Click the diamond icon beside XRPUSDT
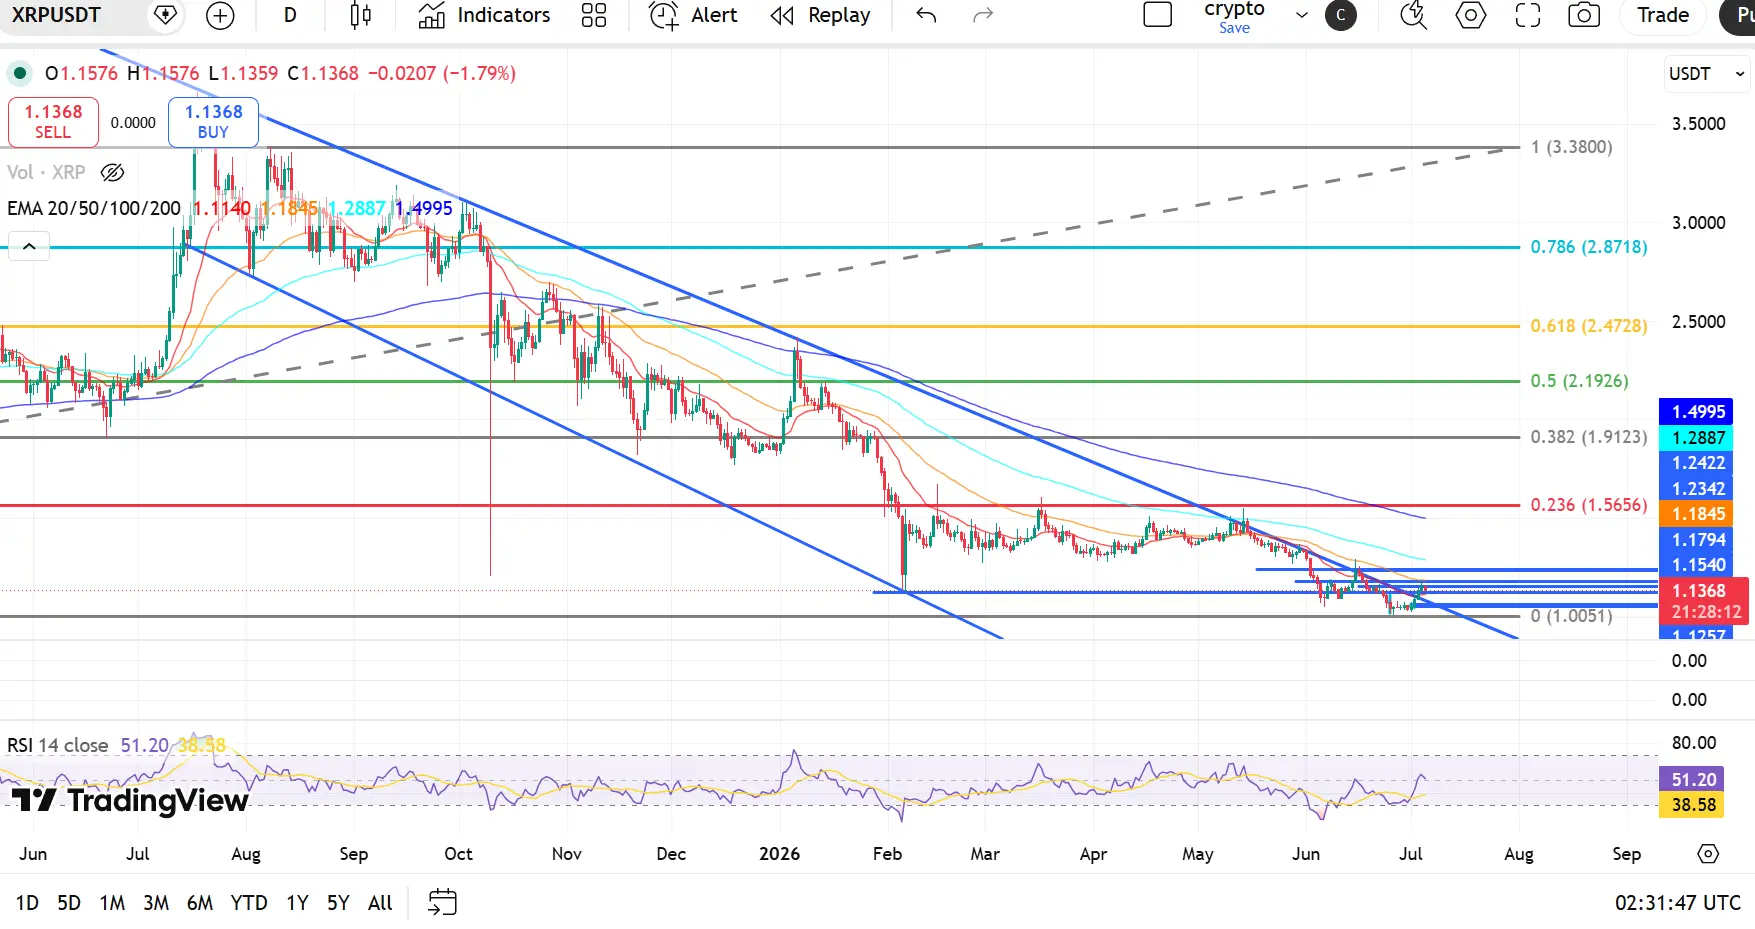Screen dimensions: 1755x929 pyautogui.click(x=166, y=15)
